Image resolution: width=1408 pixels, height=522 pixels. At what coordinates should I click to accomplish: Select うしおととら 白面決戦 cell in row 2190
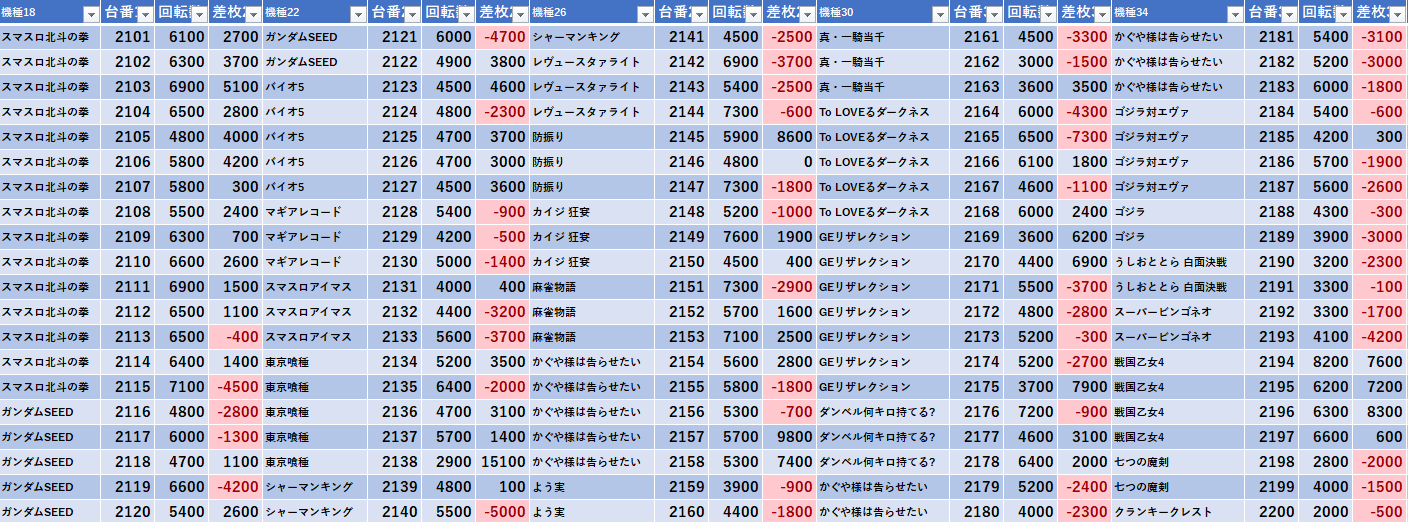(x=1177, y=262)
